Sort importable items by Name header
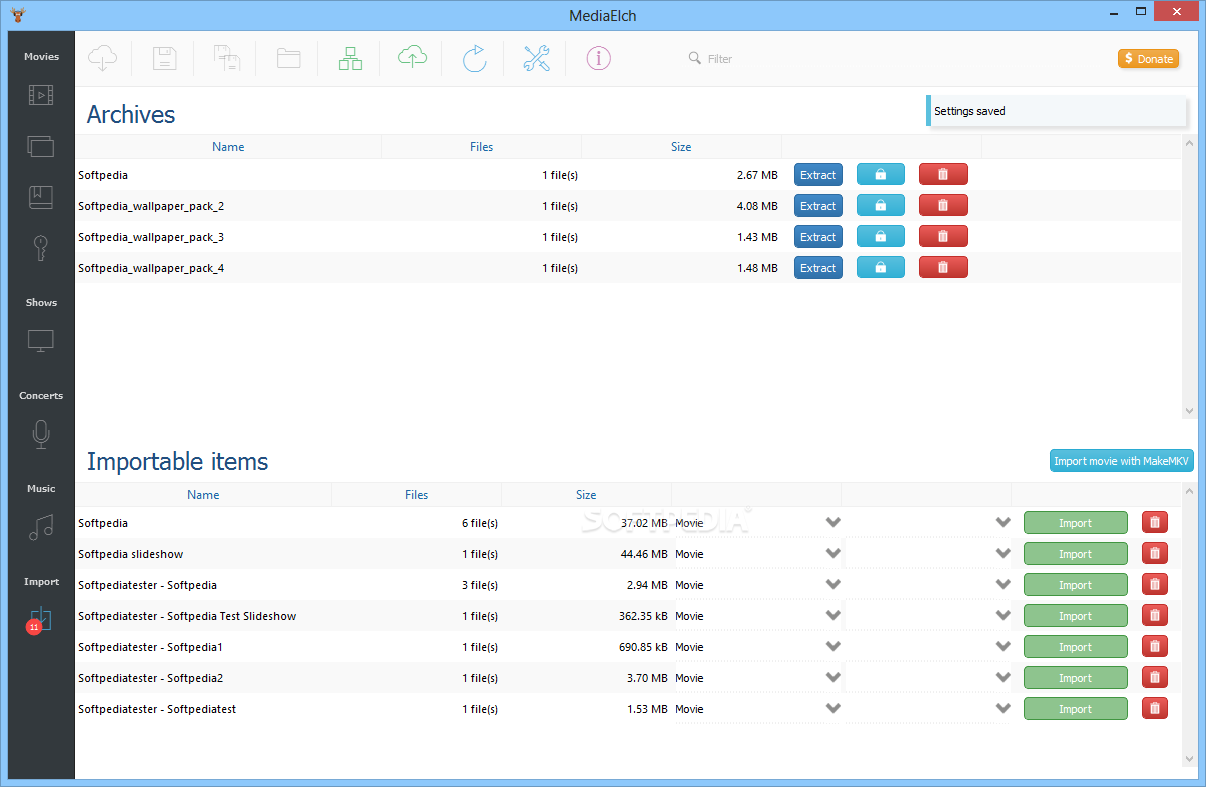Image resolution: width=1206 pixels, height=787 pixels. [203, 495]
